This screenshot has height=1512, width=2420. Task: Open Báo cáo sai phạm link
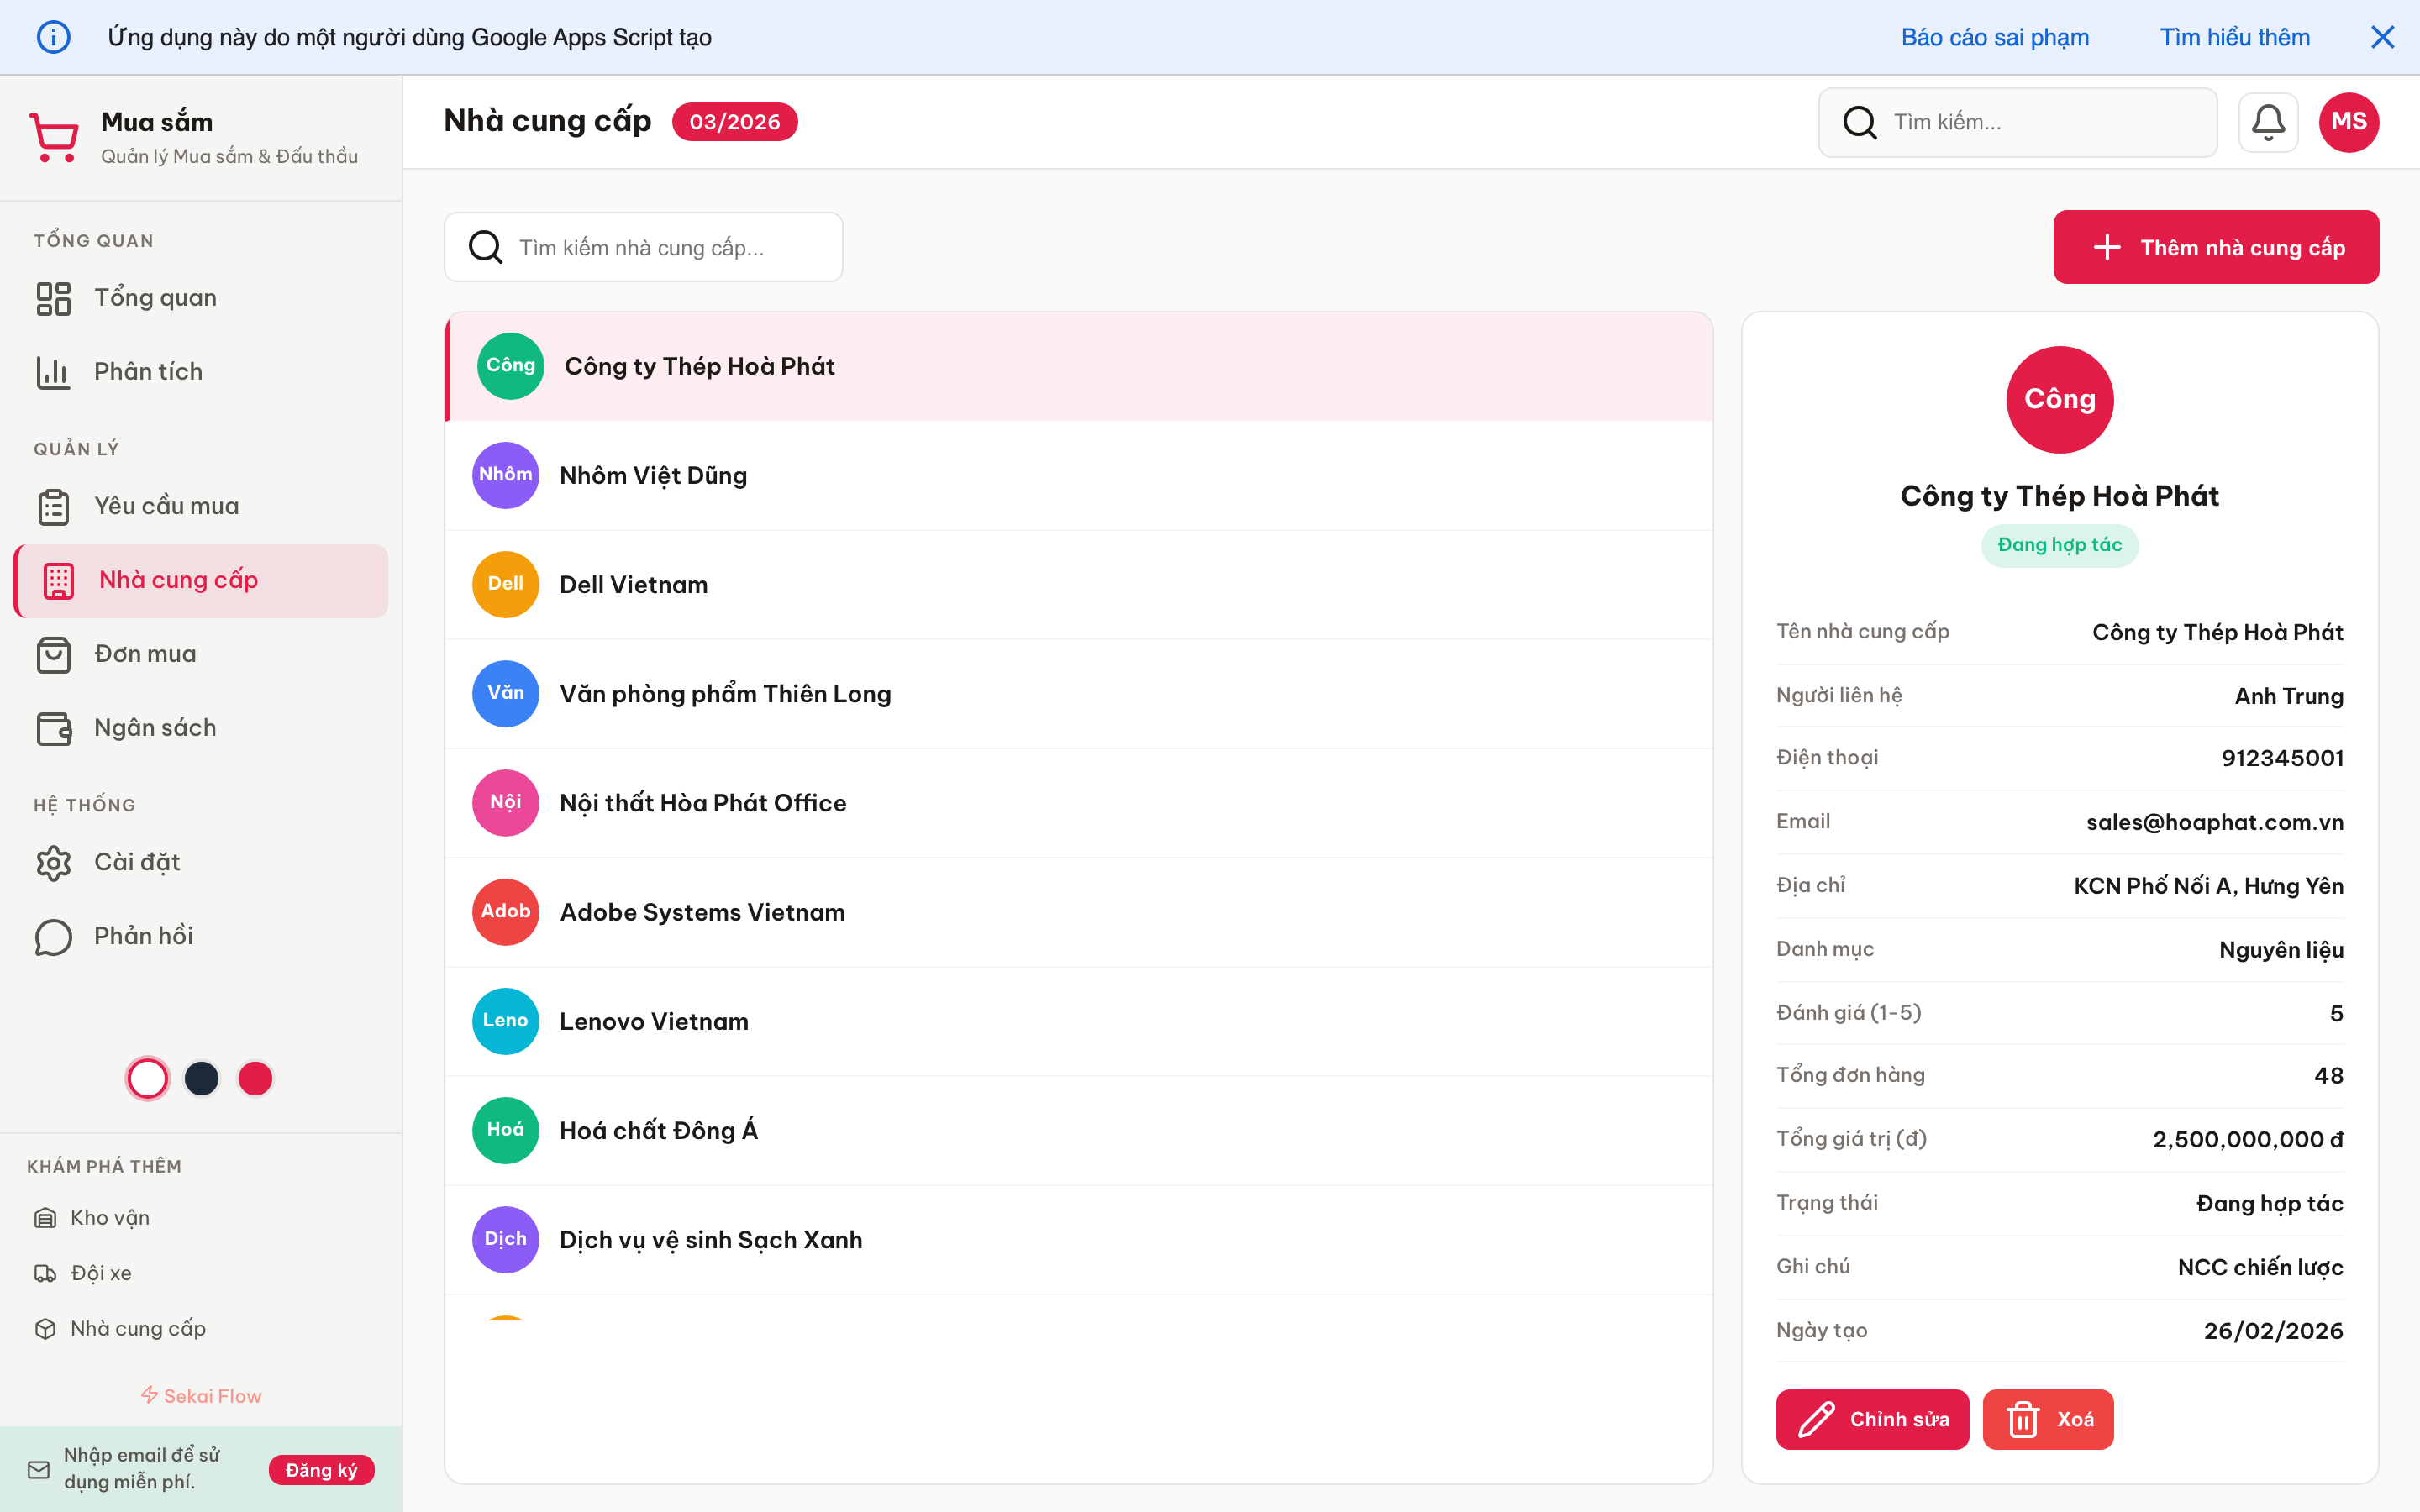tap(1994, 37)
